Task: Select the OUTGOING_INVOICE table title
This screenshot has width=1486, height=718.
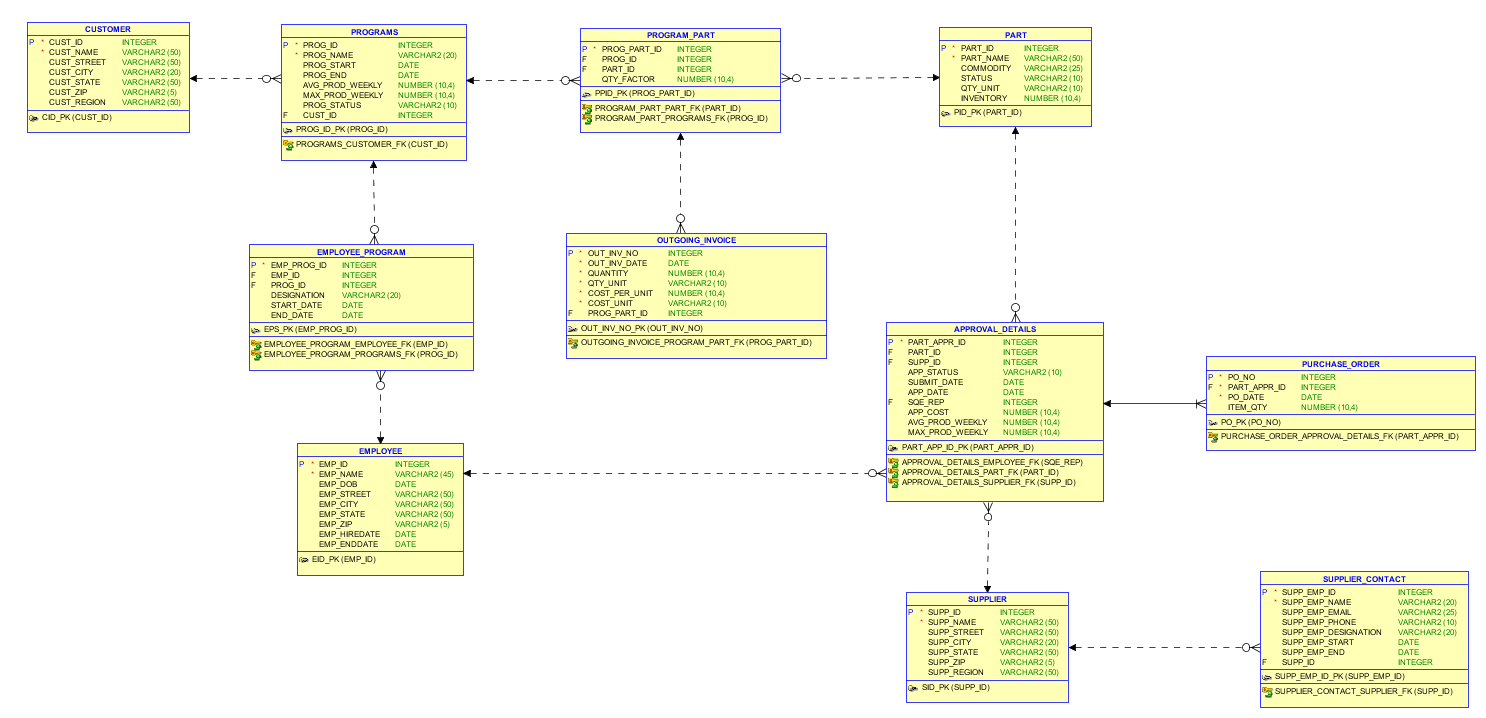Action: (696, 240)
